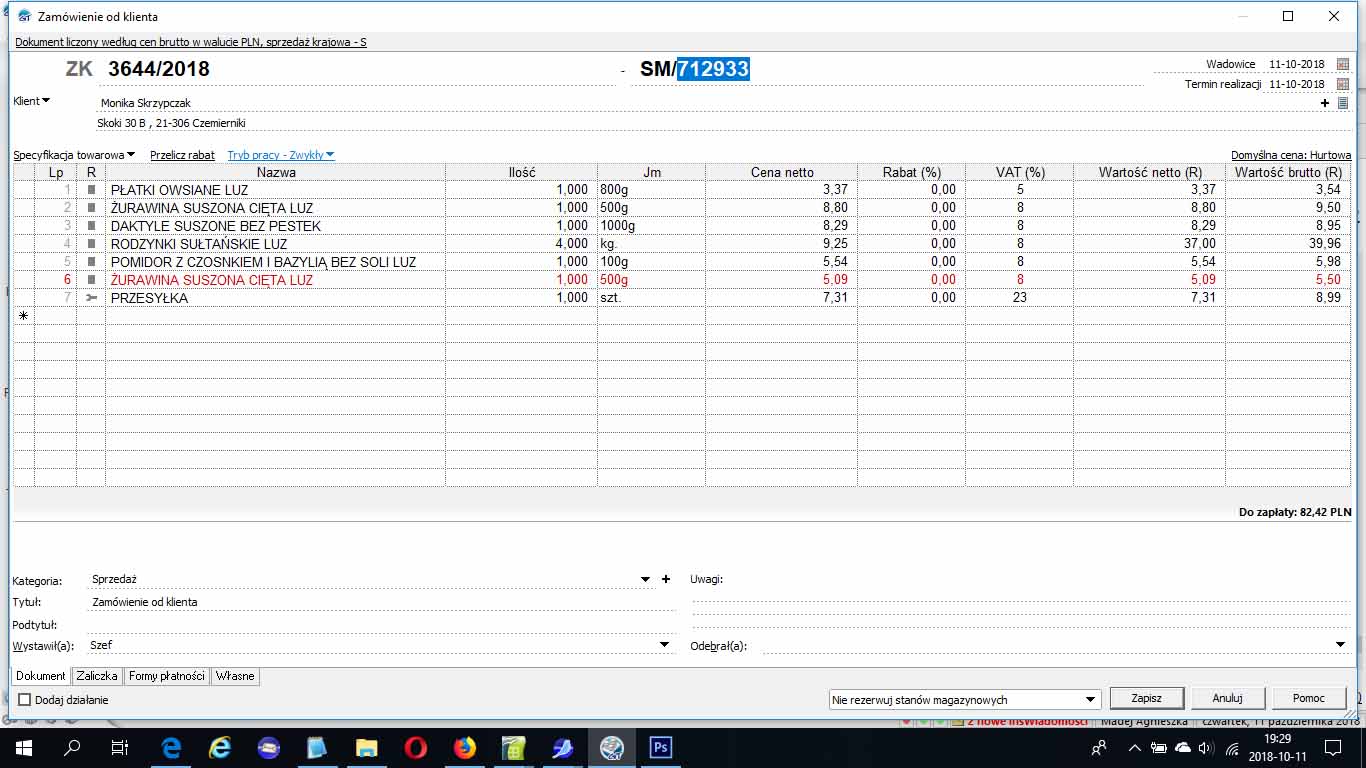Open calendar picker next to Wadowice date
This screenshot has height=768, width=1366.
pyautogui.click(x=1343, y=64)
